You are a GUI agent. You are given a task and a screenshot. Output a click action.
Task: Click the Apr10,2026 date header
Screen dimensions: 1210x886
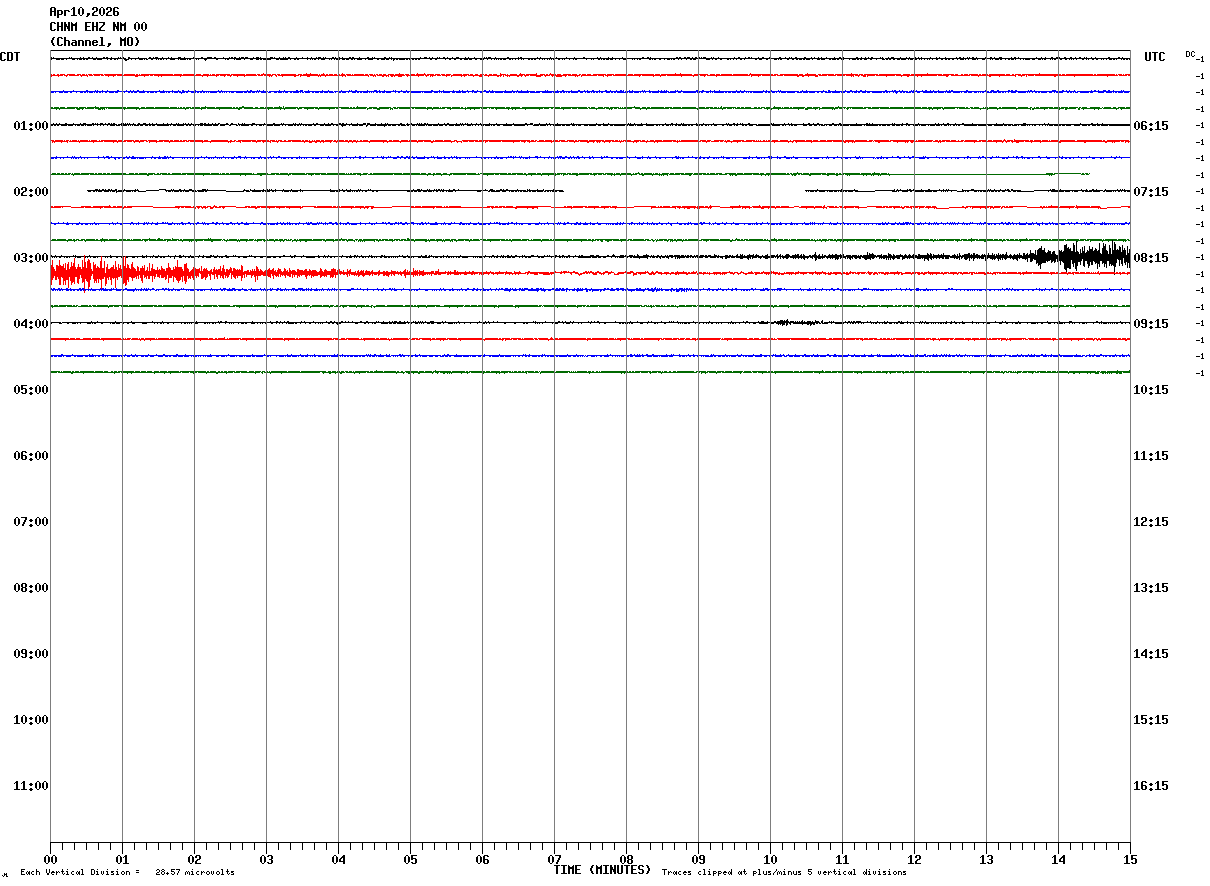[84, 12]
